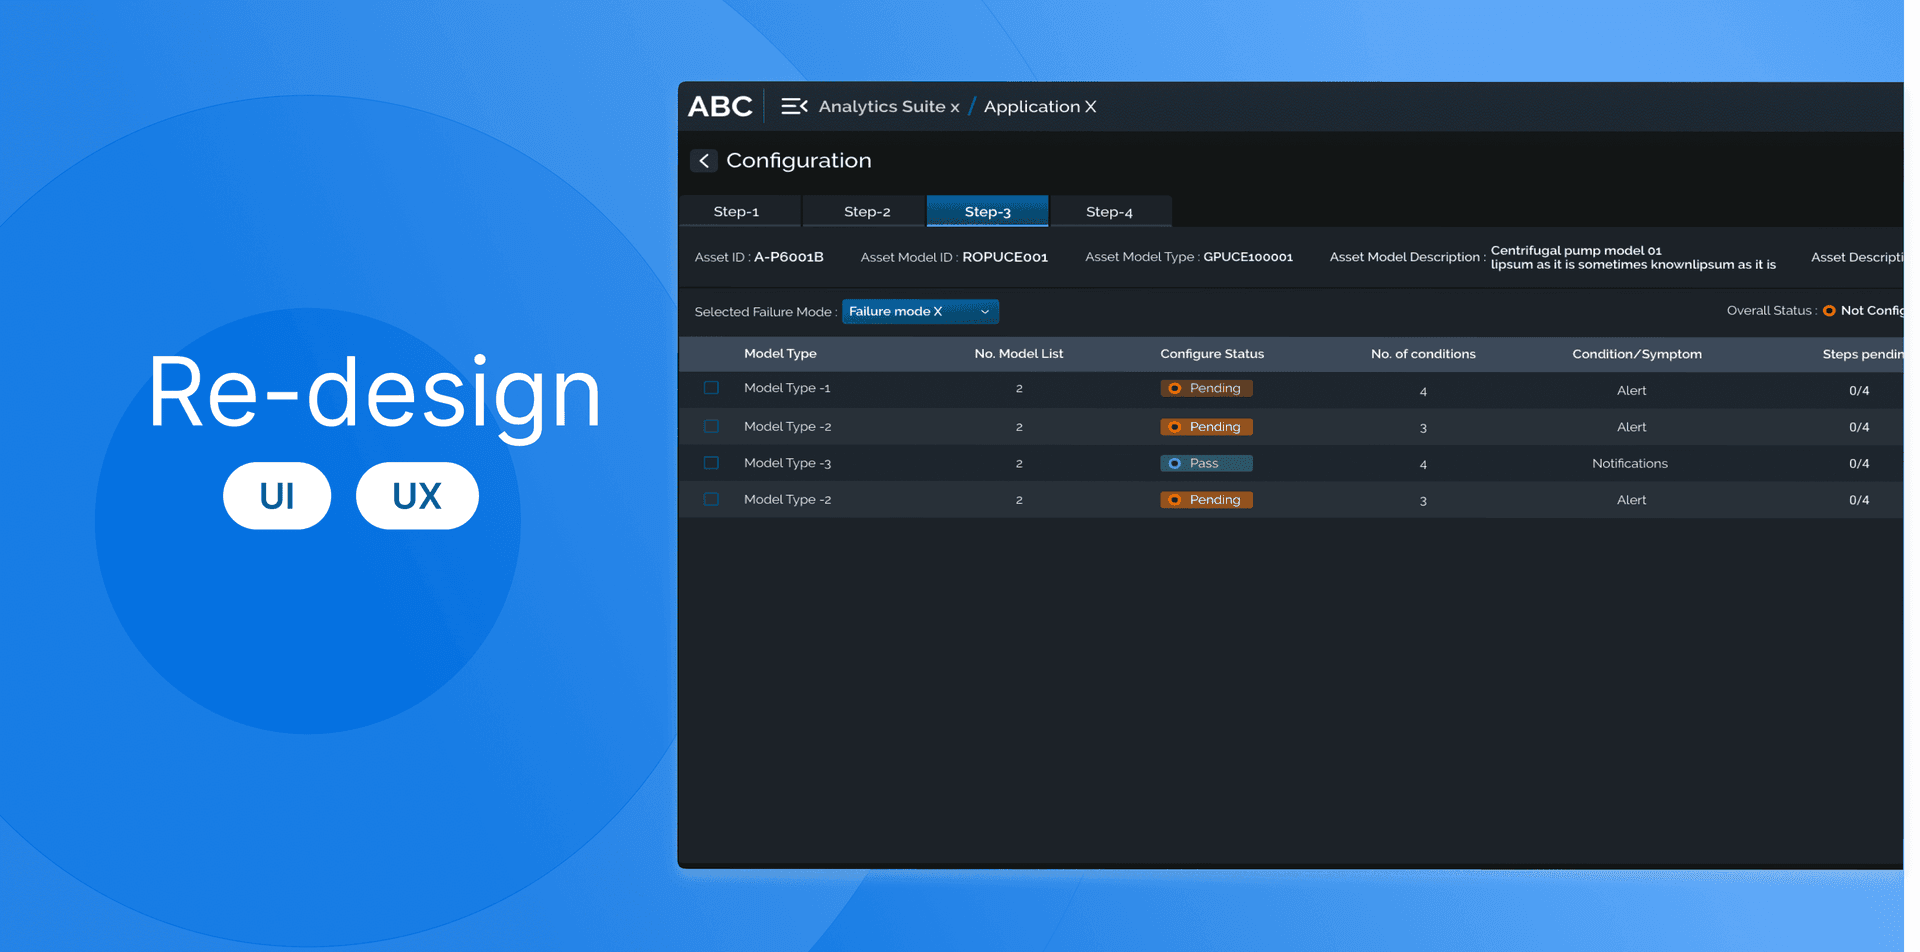Switch to Step-4 tab
The width and height of the screenshot is (1920, 952).
tap(1110, 211)
